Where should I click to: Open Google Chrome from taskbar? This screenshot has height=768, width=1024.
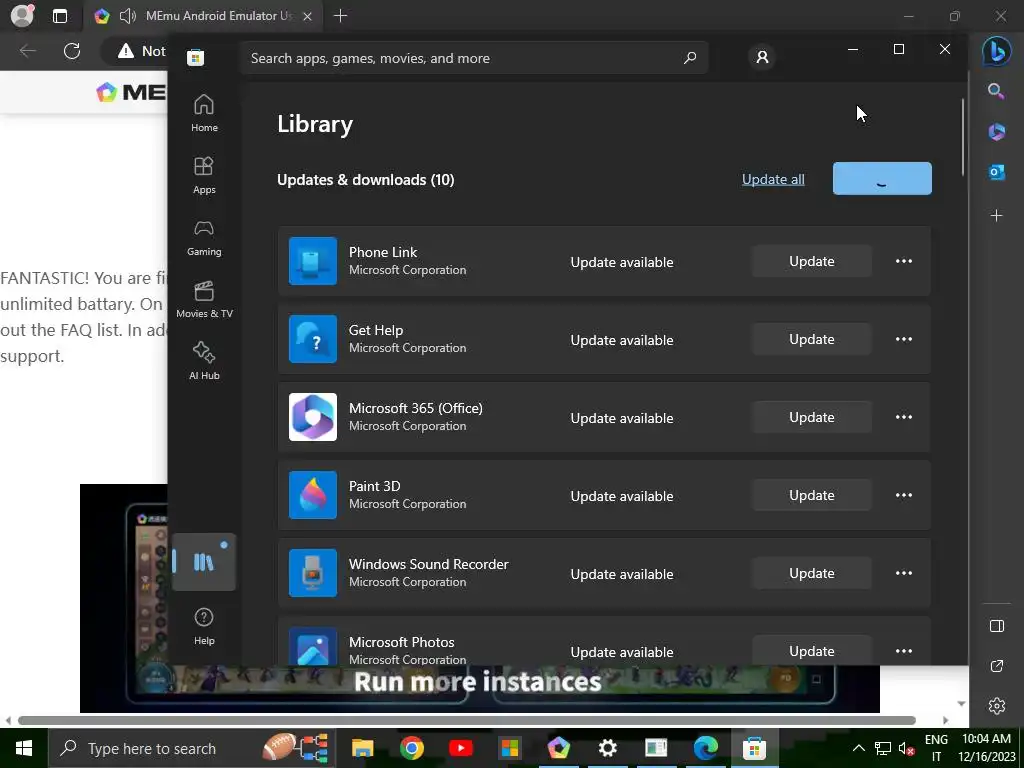pos(411,748)
